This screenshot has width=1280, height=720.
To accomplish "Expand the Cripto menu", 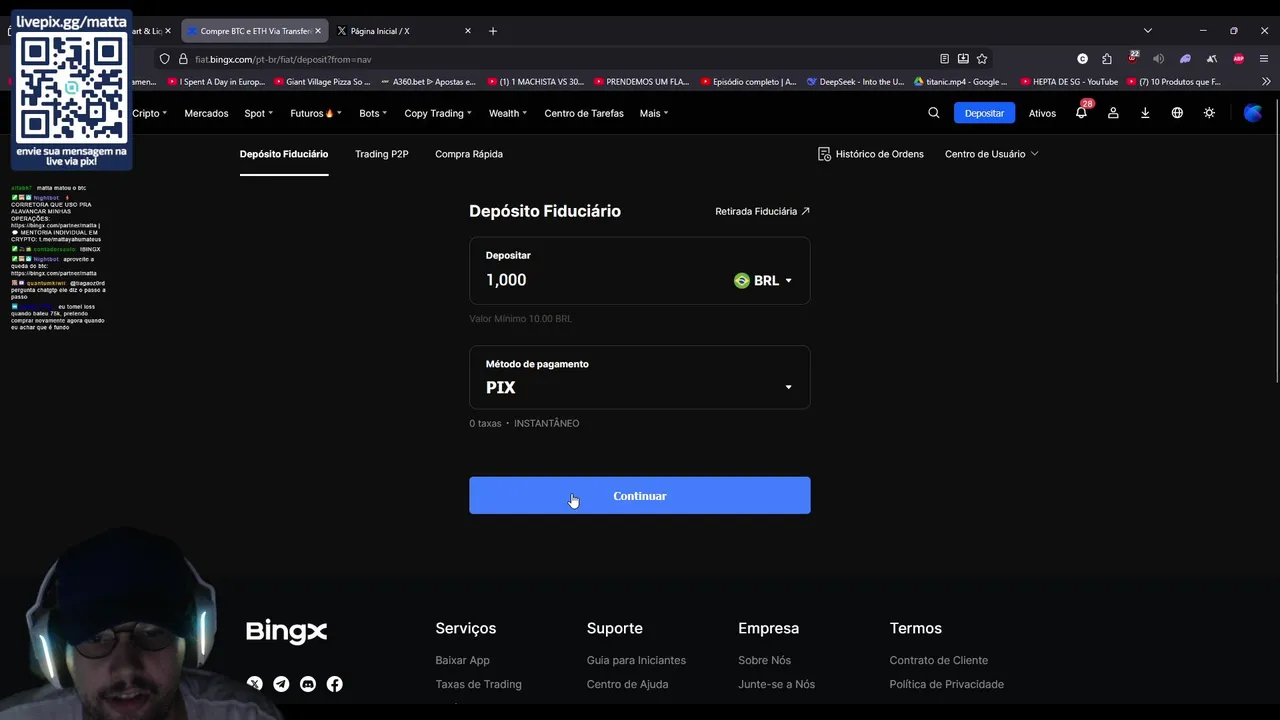I will (150, 113).
